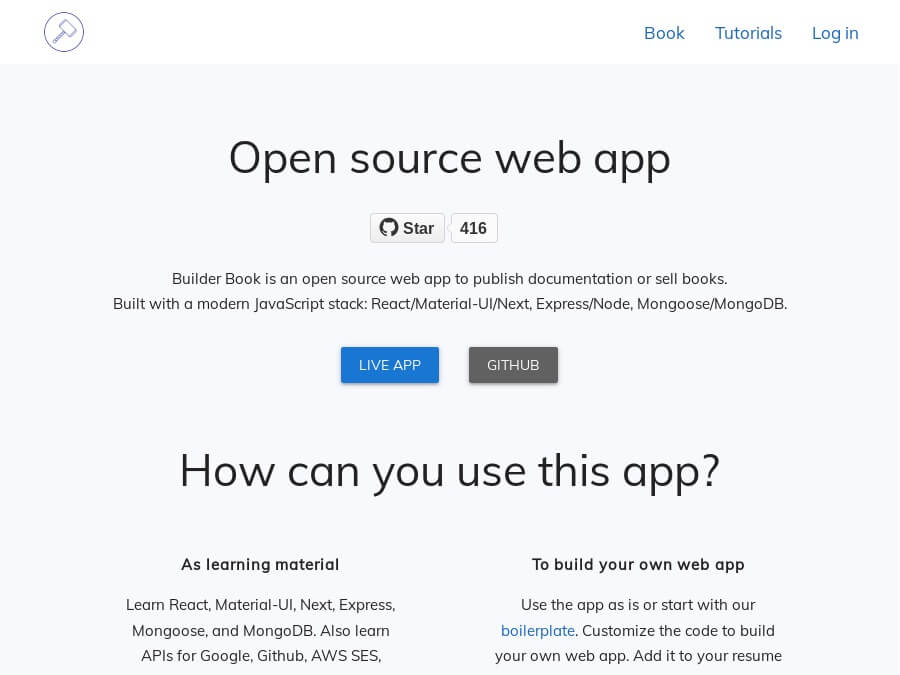The image size is (900, 675).
Task: Click the 'Built with a modern JavaScript stack' line
Action: tap(449, 304)
